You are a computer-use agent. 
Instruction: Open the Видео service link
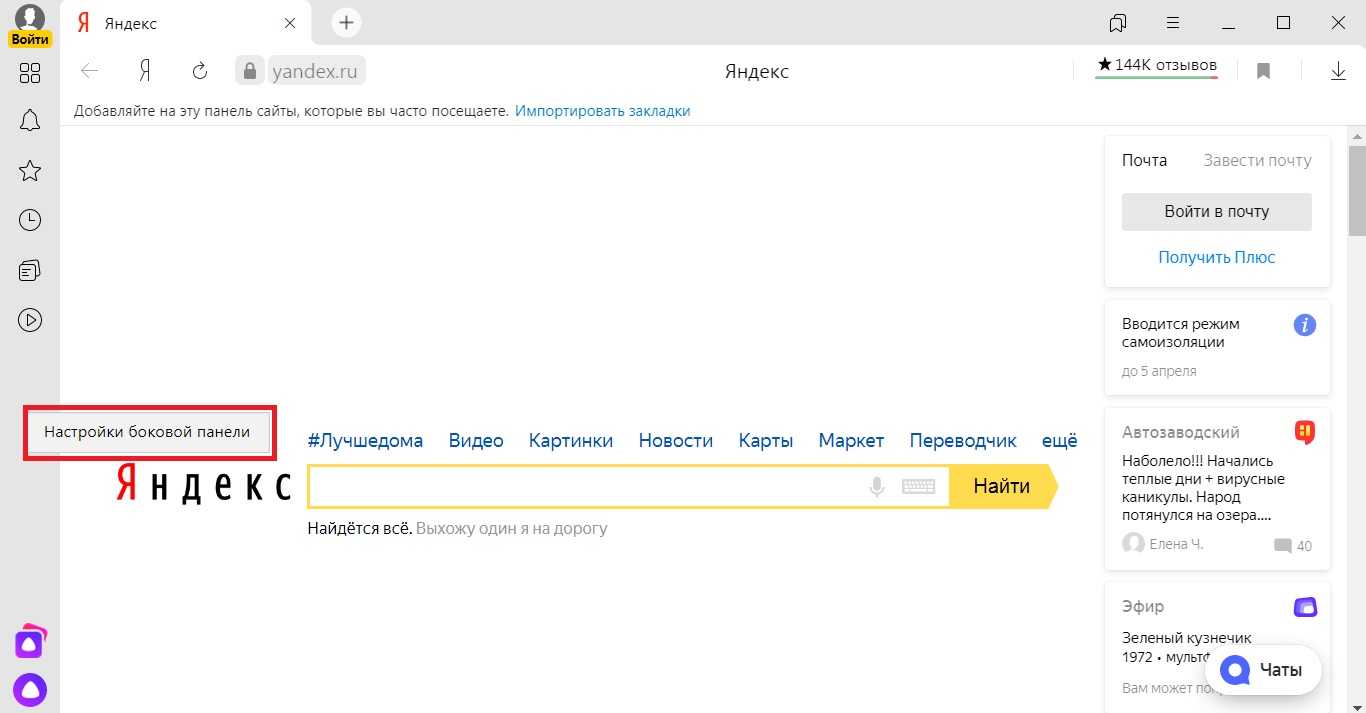coord(476,440)
